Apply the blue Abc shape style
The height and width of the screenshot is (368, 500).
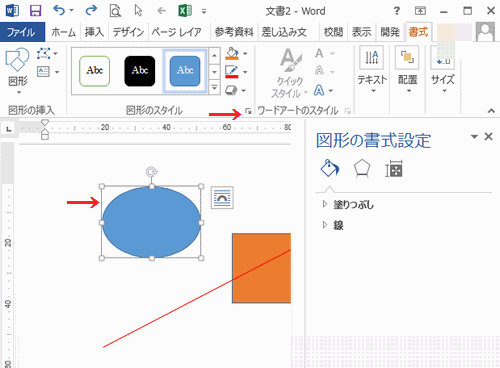(x=185, y=71)
